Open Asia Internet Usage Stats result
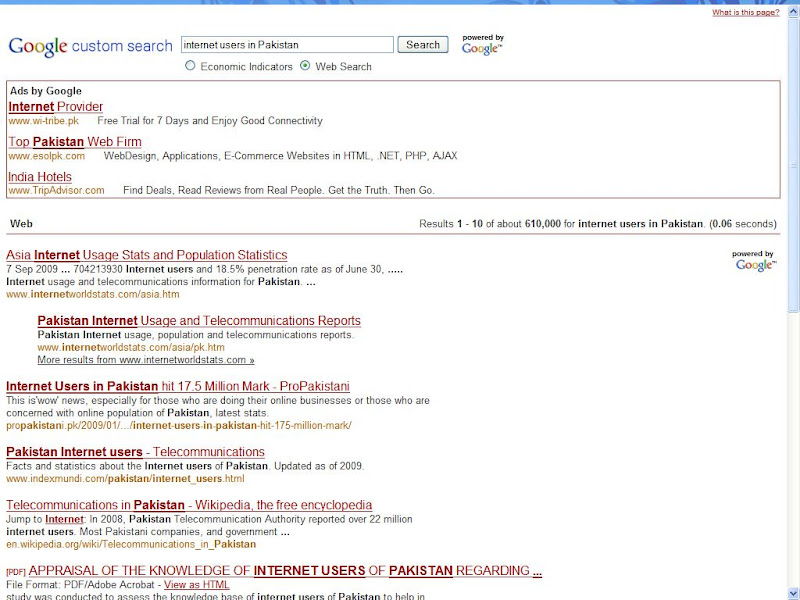This screenshot has height=600, width=800. [147, 255]
